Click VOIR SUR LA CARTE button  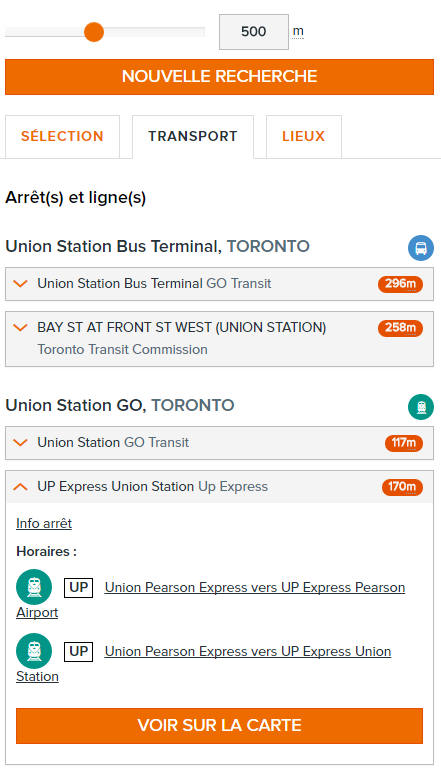tap(219, 726)
